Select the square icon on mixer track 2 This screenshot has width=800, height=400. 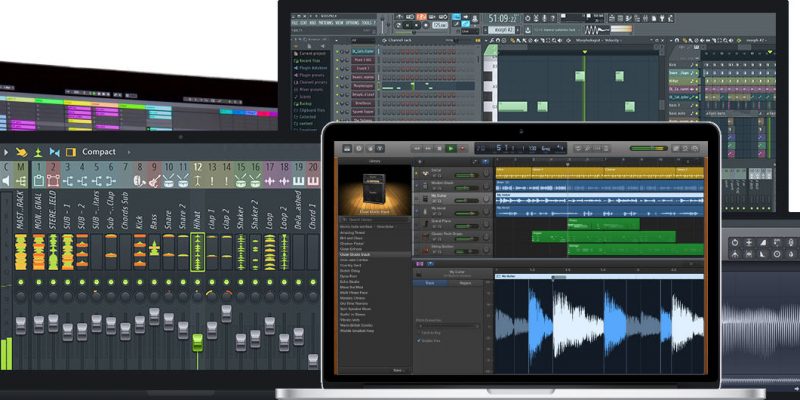(x=53, y=181)
